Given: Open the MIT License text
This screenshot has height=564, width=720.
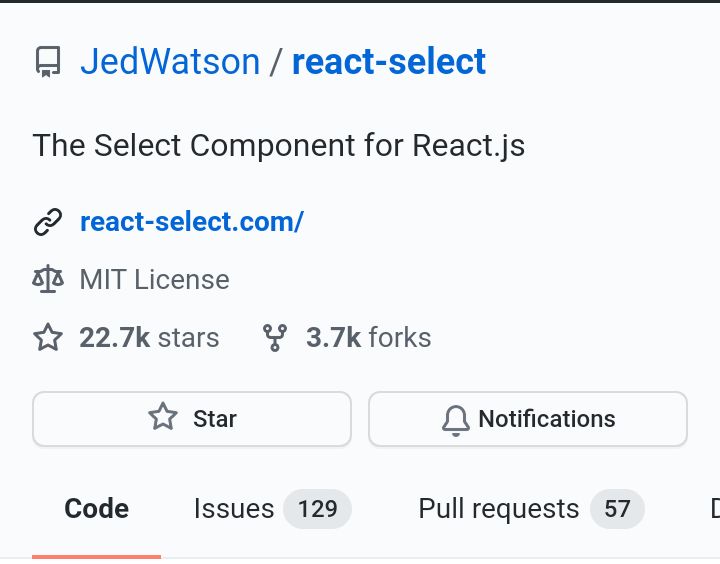Looking at the screenshot, I should pyautogui.click(x=154, y=280).
